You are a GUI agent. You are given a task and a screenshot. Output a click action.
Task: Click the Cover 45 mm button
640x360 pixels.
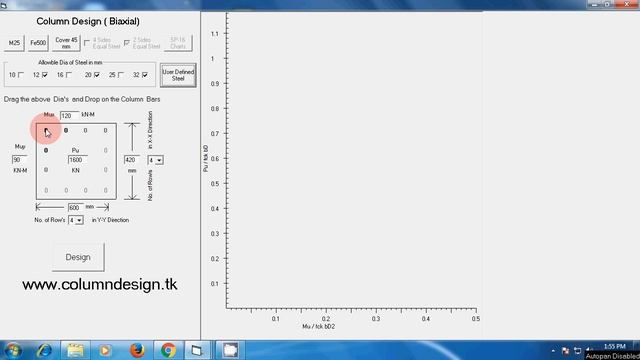tap(66, 43)
